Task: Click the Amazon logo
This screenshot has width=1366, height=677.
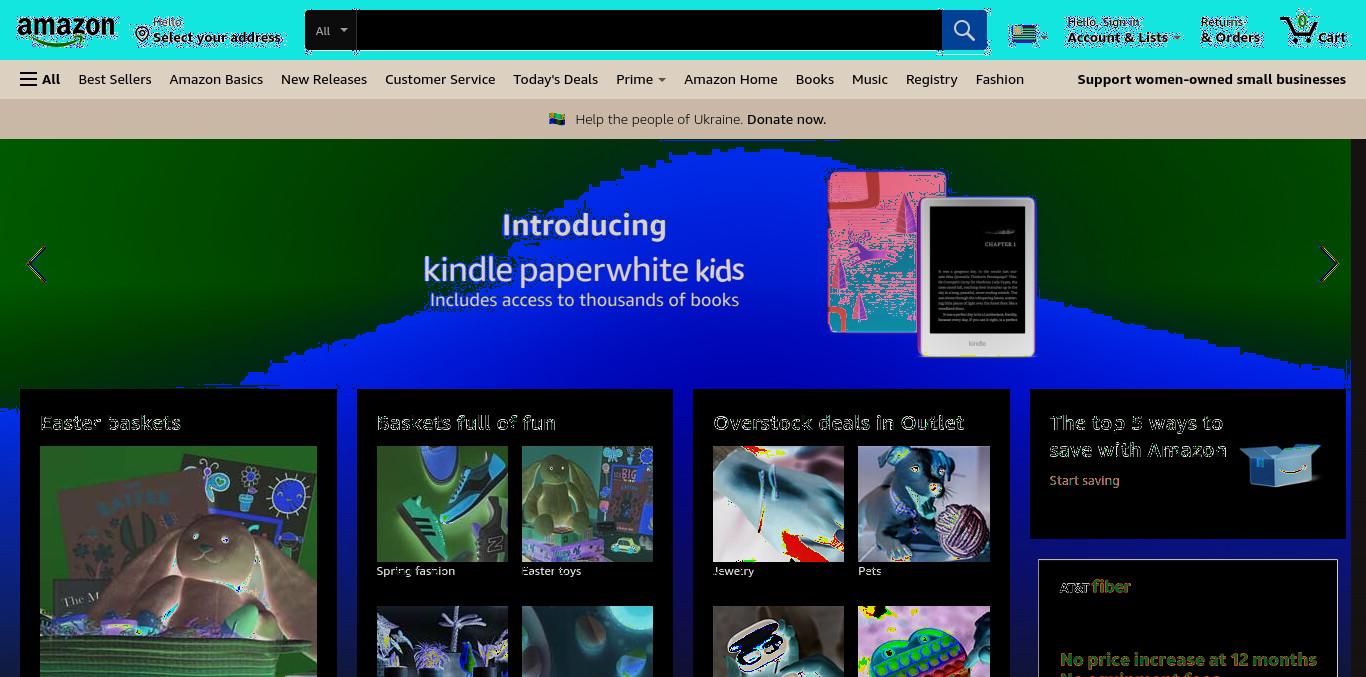Action: tap(66, 31)
